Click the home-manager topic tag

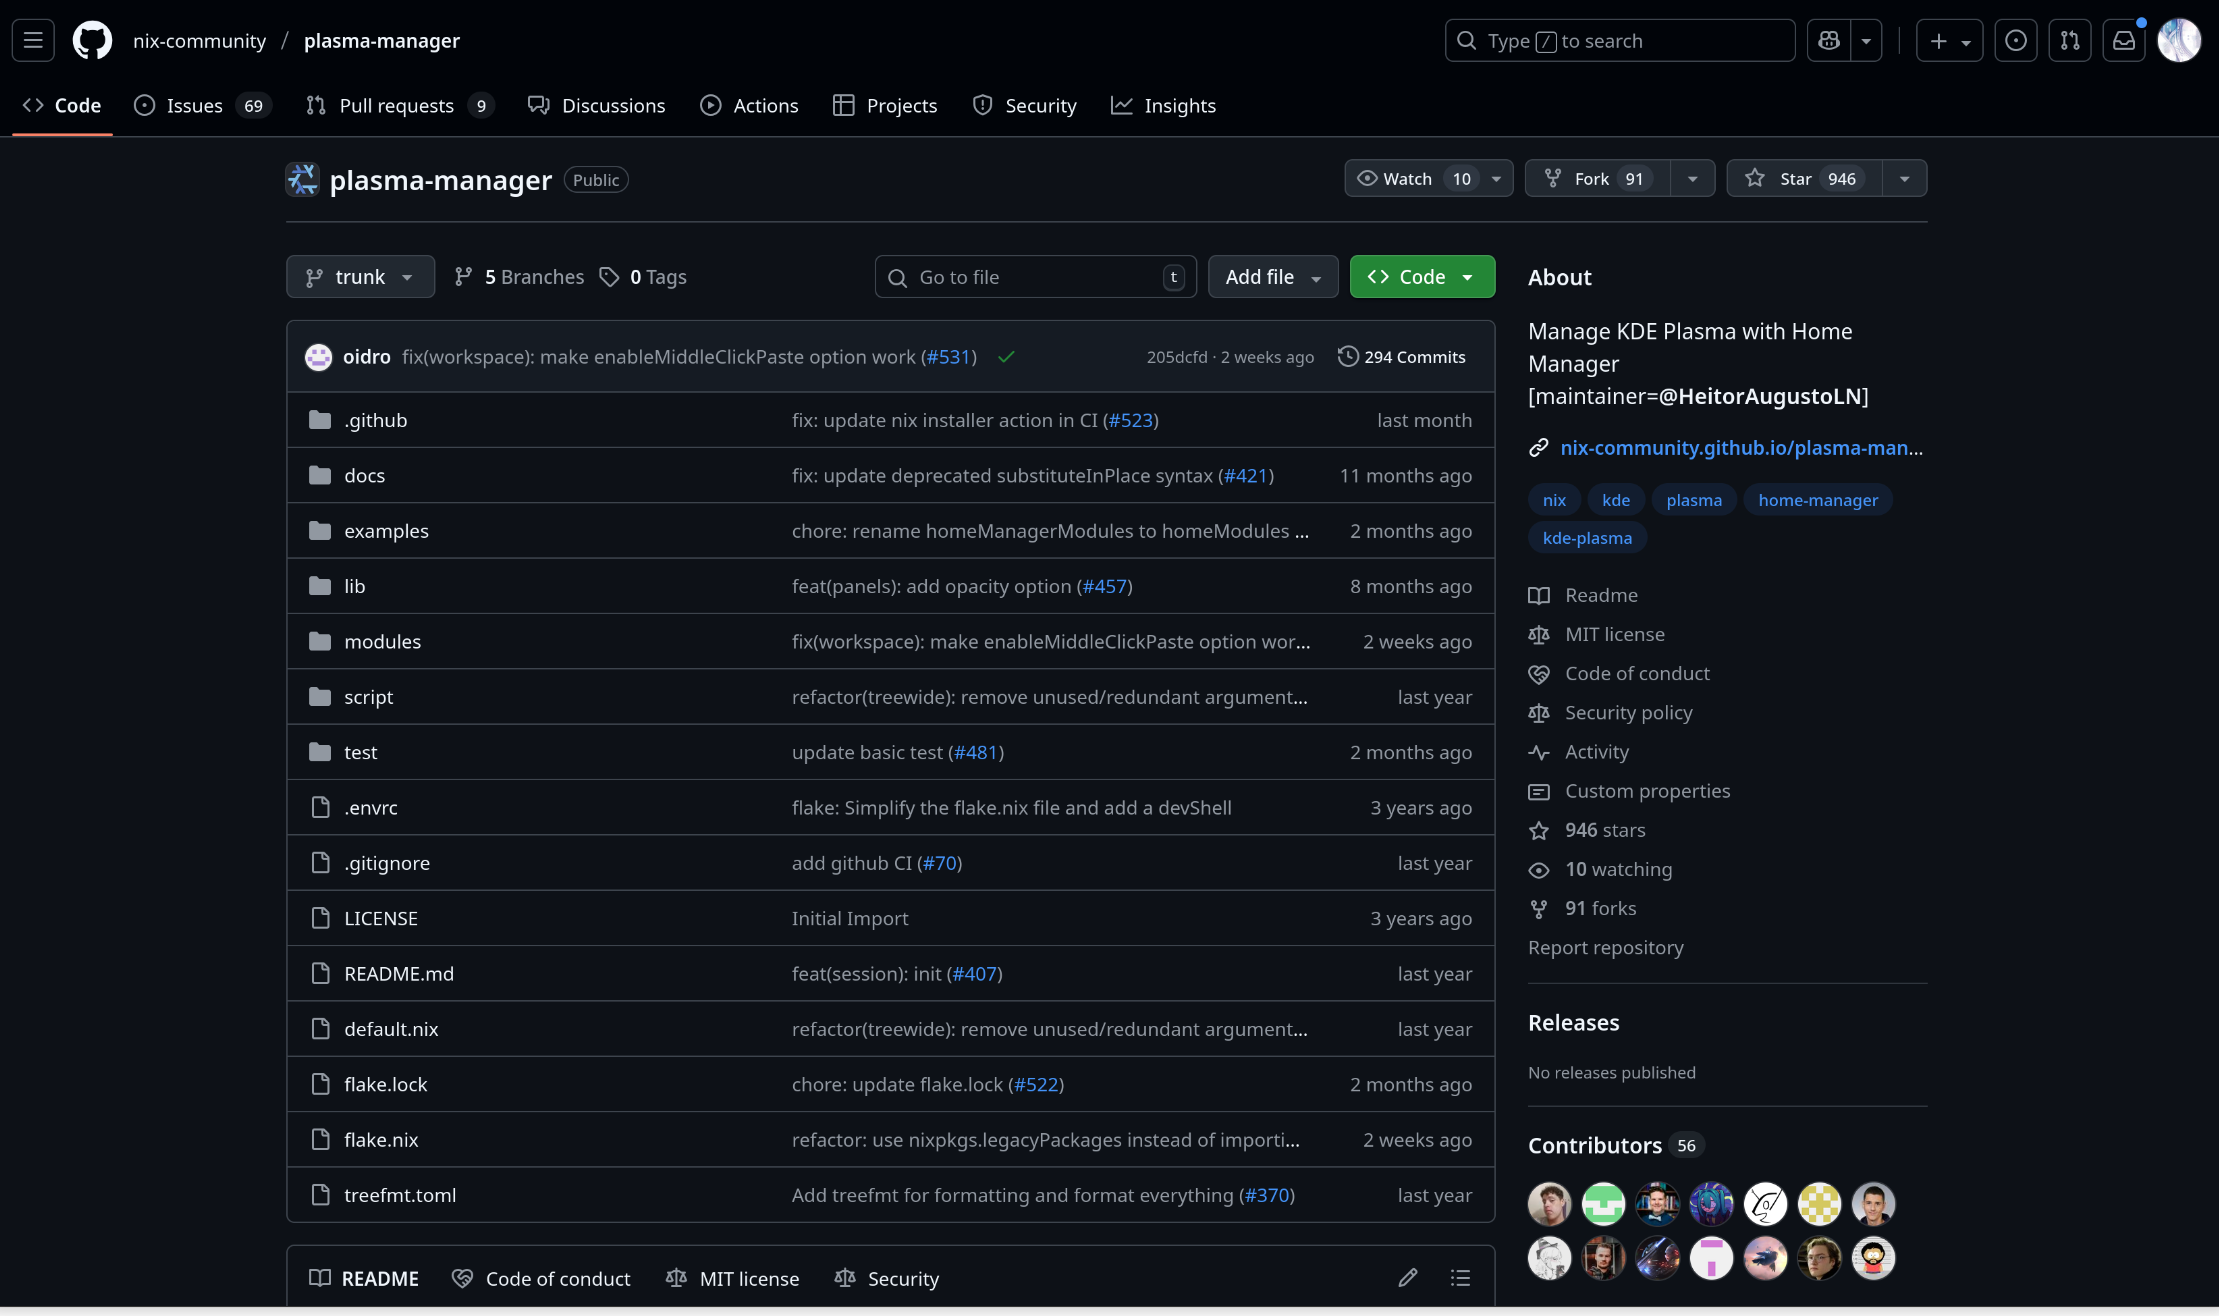1817,500
